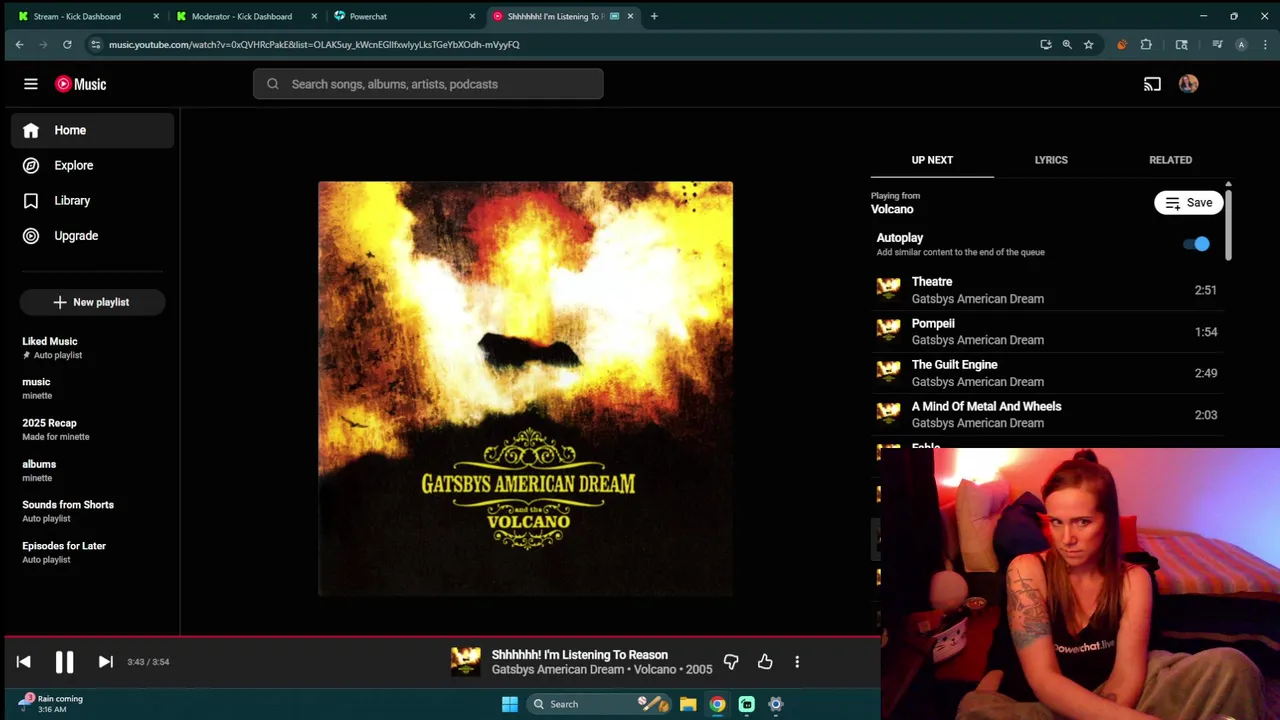
Task: Click the Explore sidebar label
Action: tap(74, 165)
